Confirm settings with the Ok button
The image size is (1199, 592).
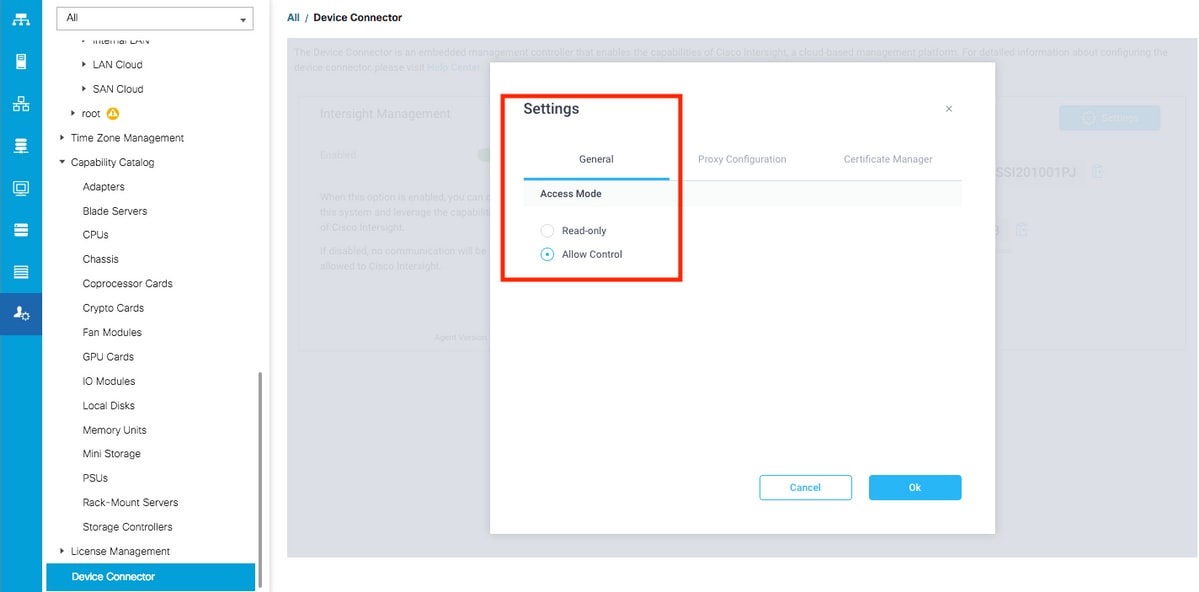click(915, 487)
